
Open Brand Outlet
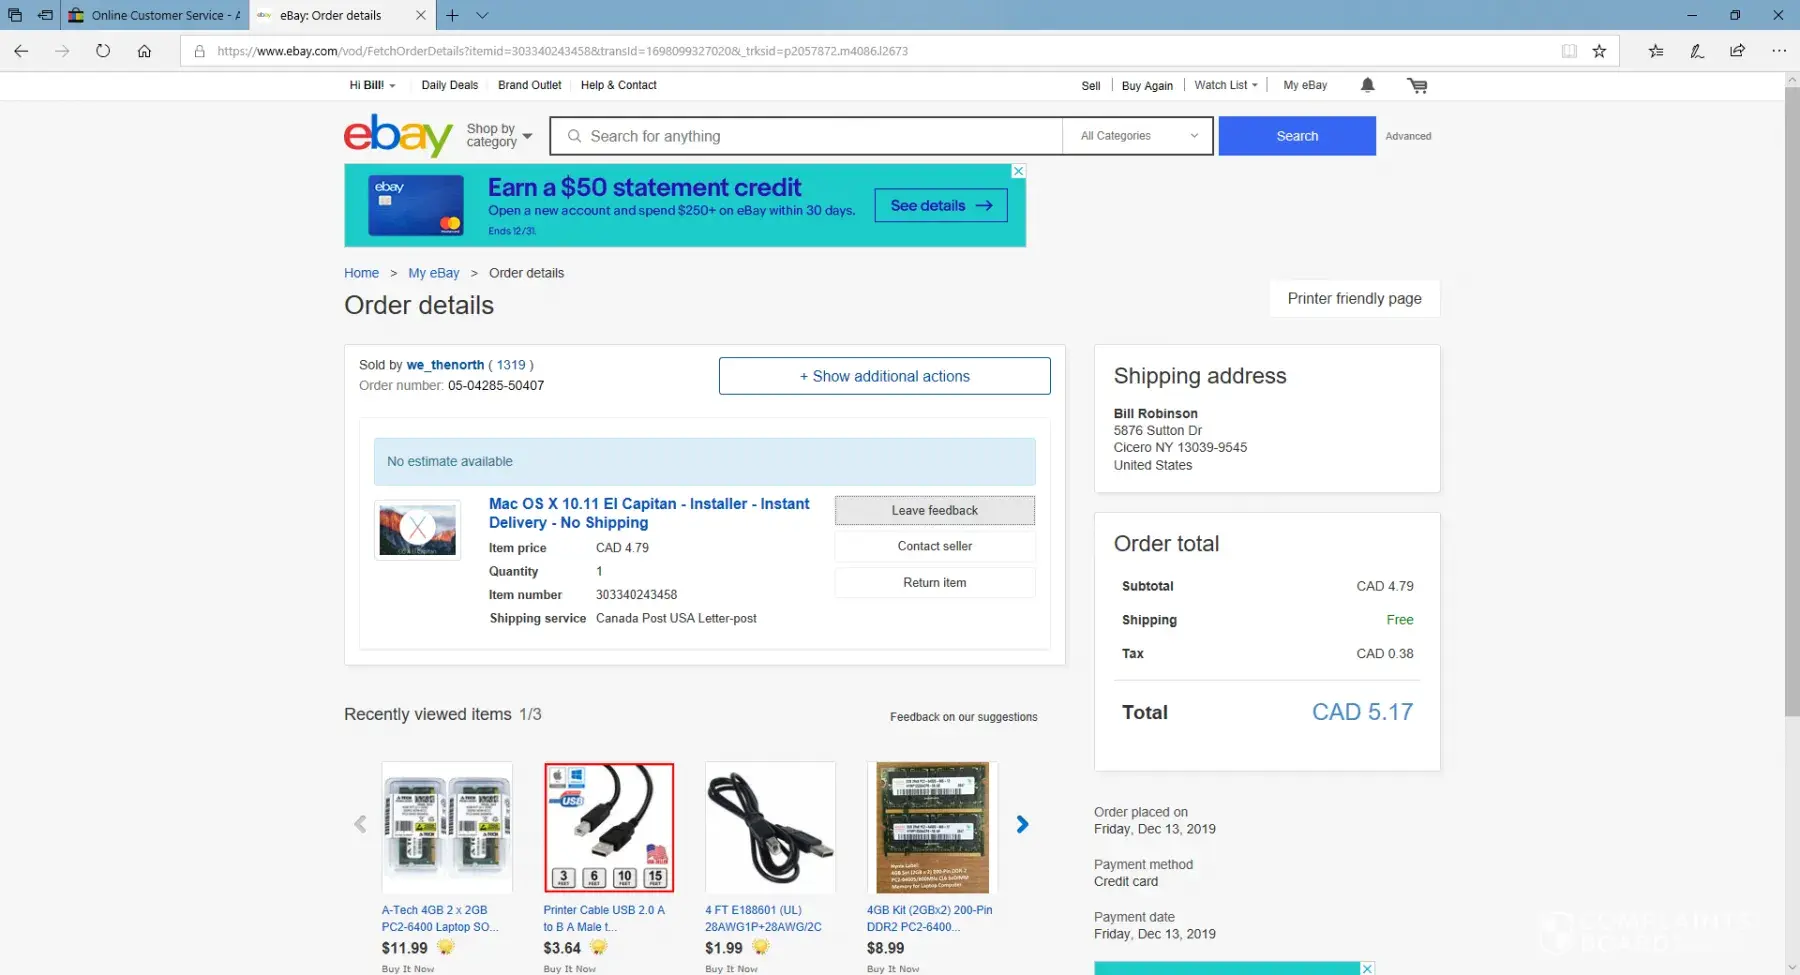click(529, 85)
